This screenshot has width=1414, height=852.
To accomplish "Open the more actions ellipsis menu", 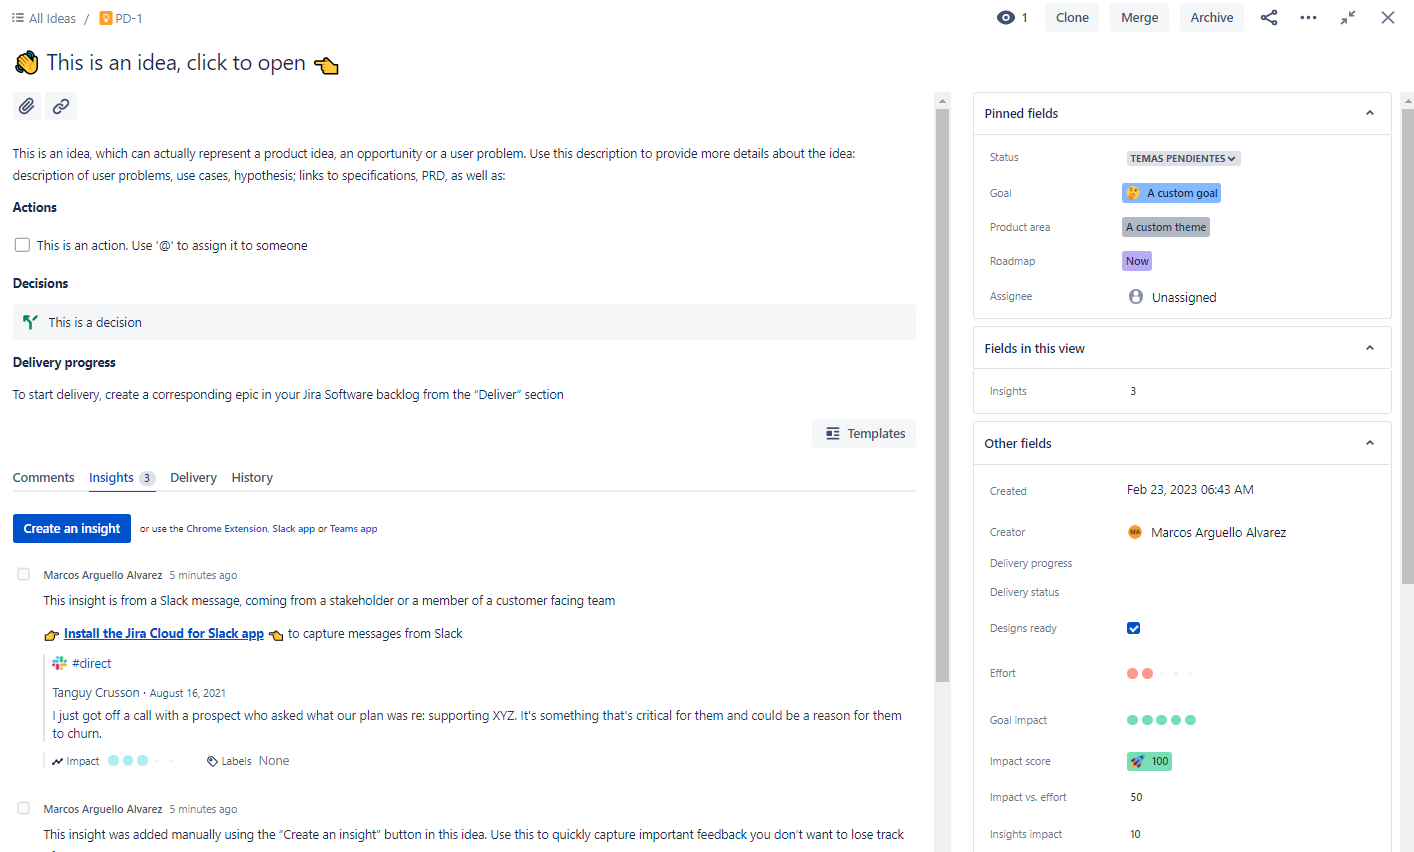I will click(1308, 17).
